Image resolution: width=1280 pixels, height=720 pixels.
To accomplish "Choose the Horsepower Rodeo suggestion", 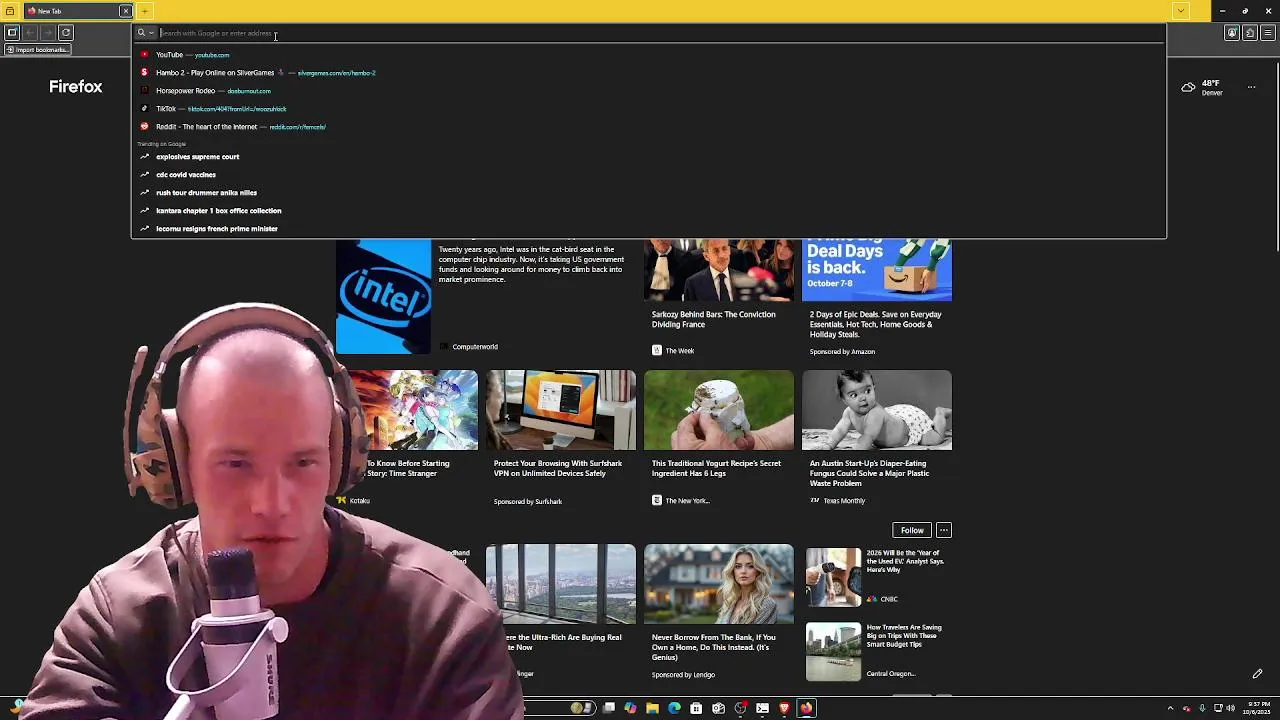I will [x=648, y=91].
